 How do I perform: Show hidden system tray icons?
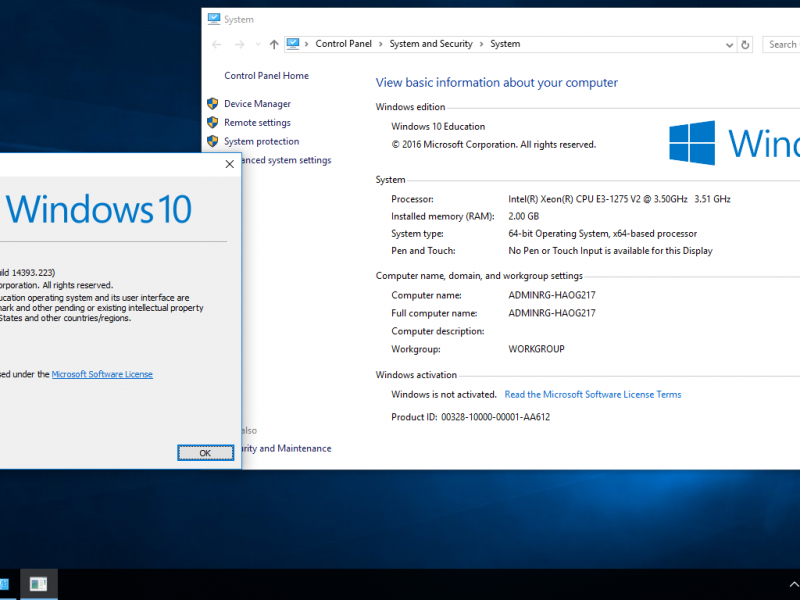point(793,584)
